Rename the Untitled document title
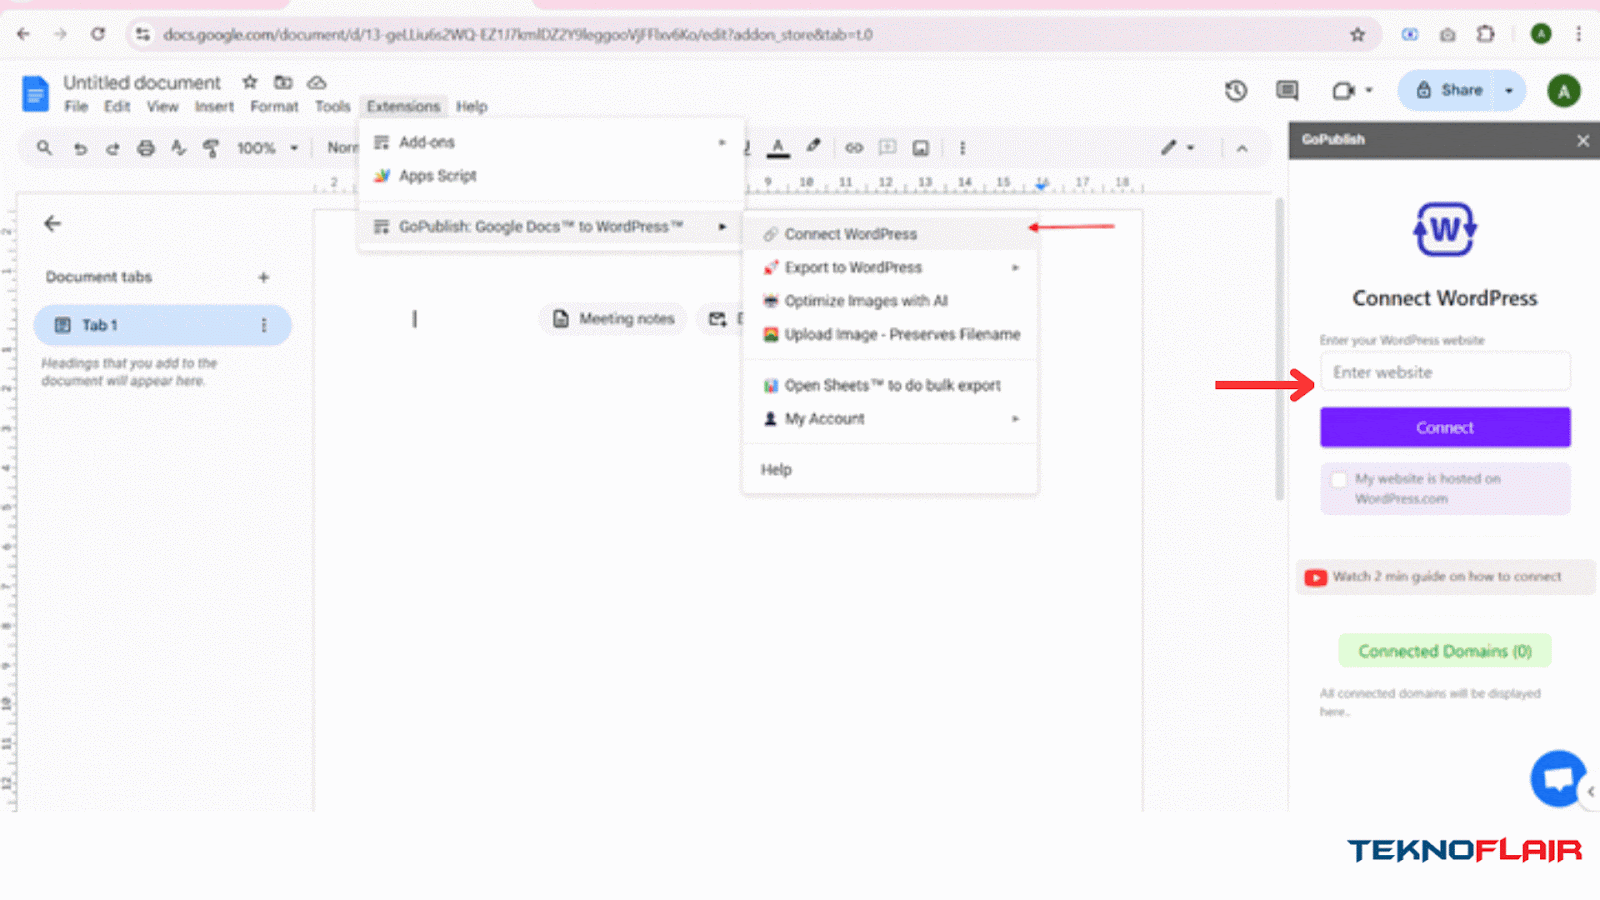1600x900 pixels. 142,82
